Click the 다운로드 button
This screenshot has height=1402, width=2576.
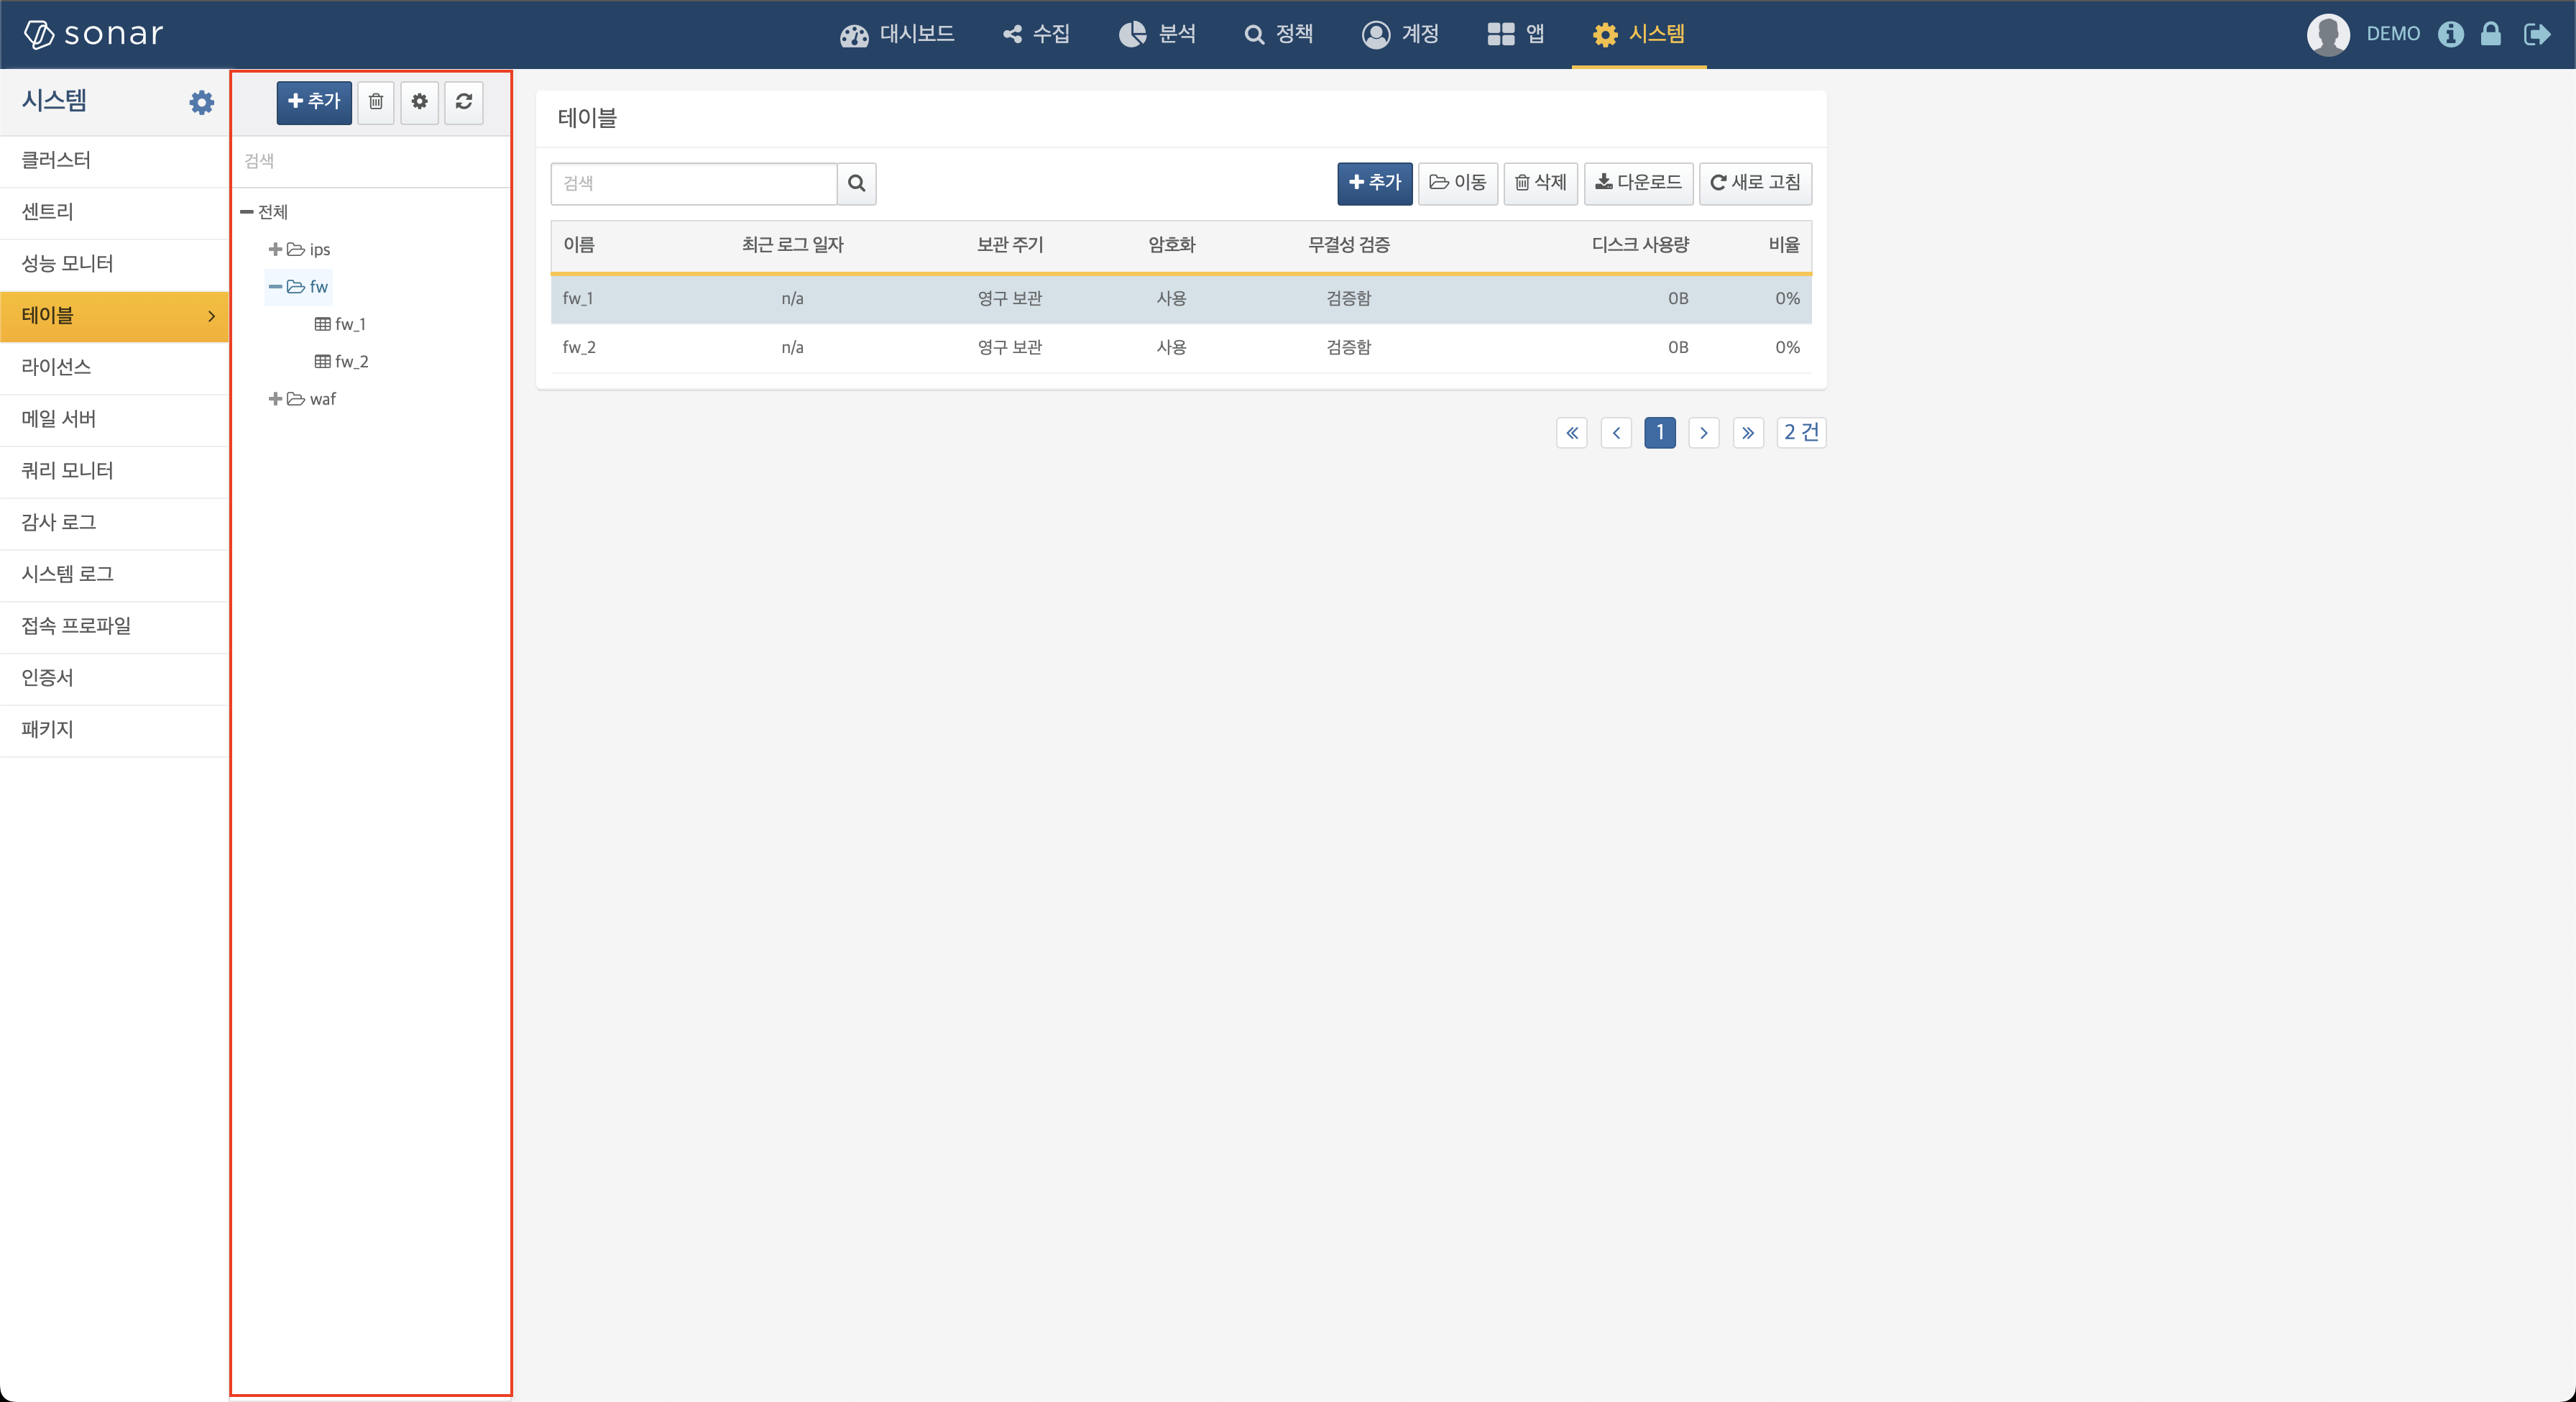(x=1639, y=183)
